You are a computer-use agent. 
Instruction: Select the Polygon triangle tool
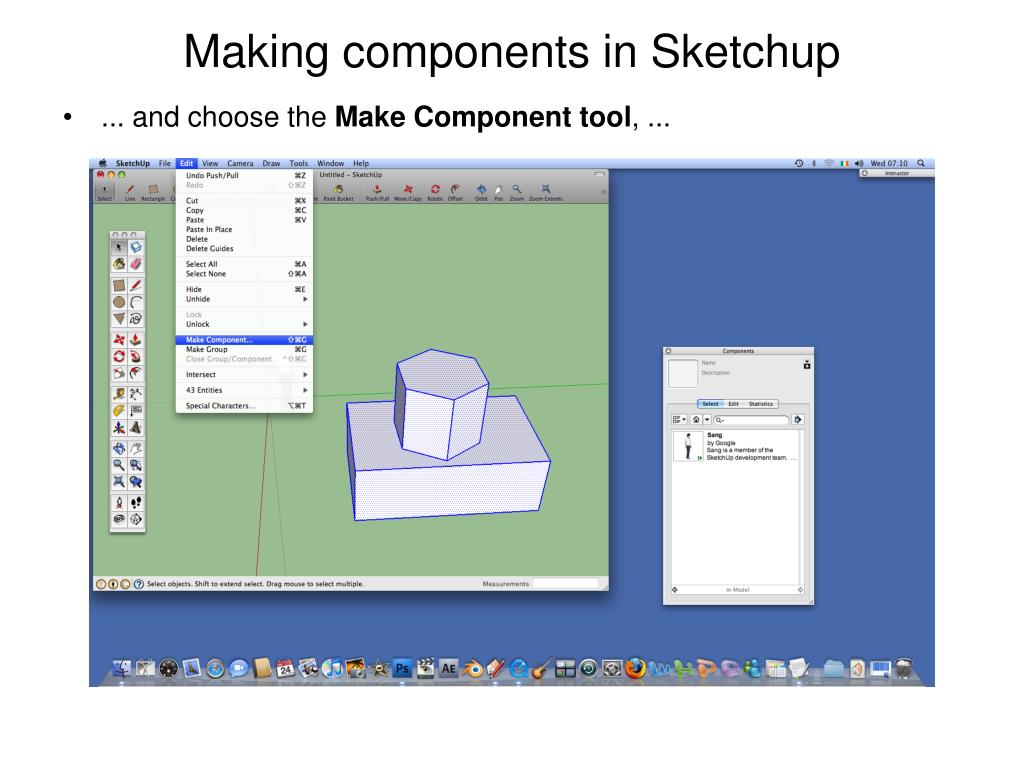pyautogui.click(x=119, y=319)
